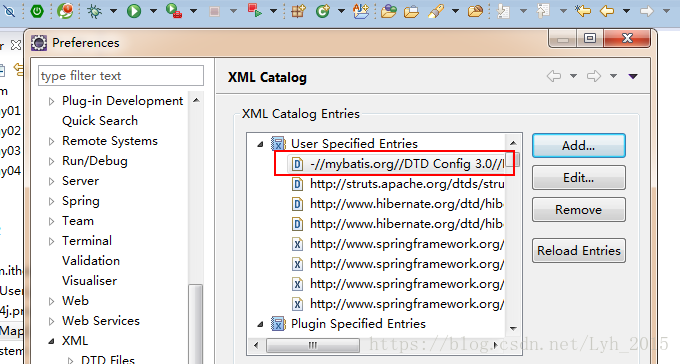Select Web in preferences tree
This screenshot has height=364, width=680.
75,300
